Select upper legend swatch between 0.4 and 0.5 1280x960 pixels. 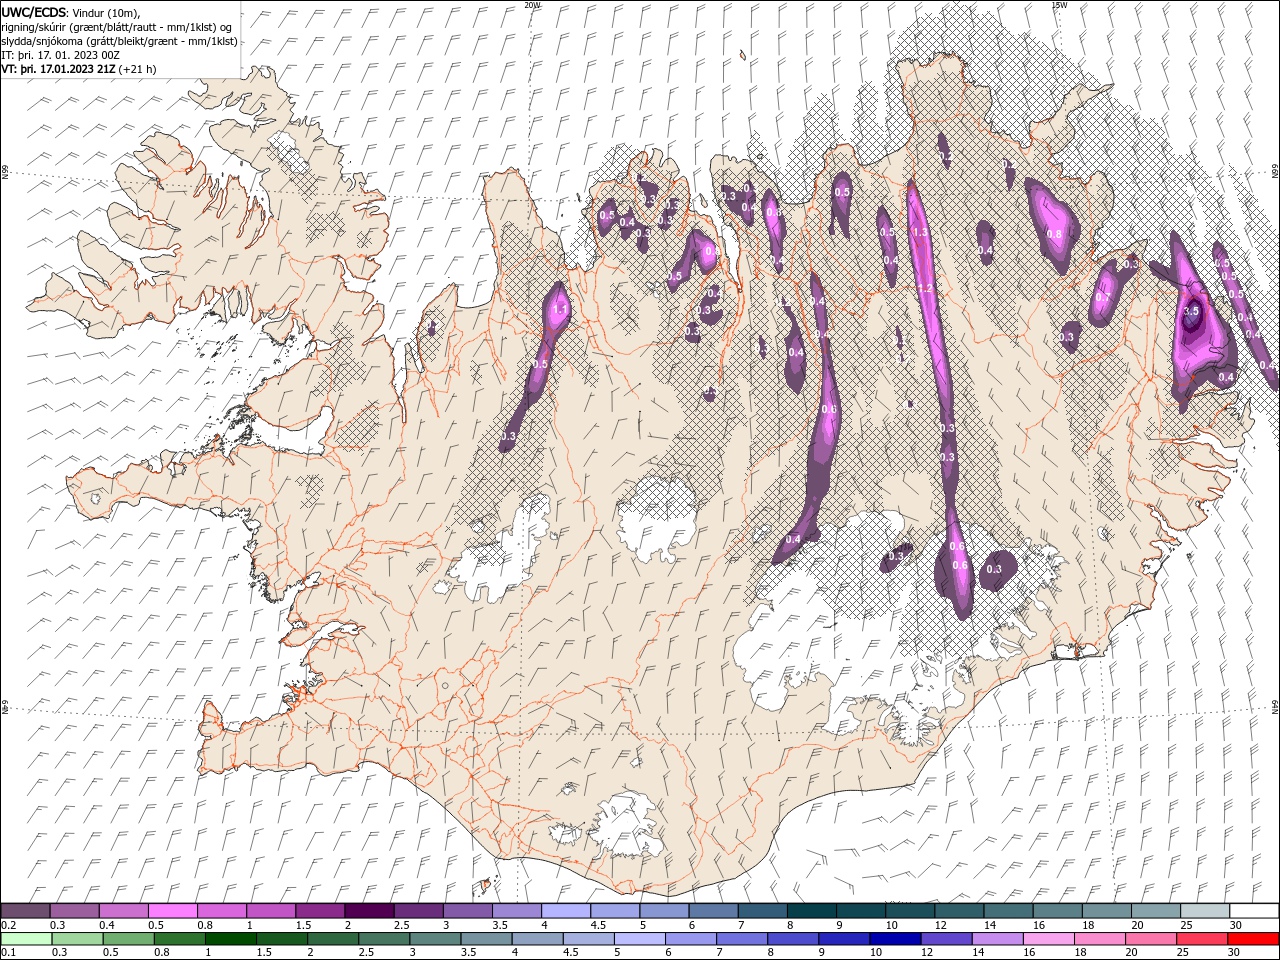click(123, 911)
